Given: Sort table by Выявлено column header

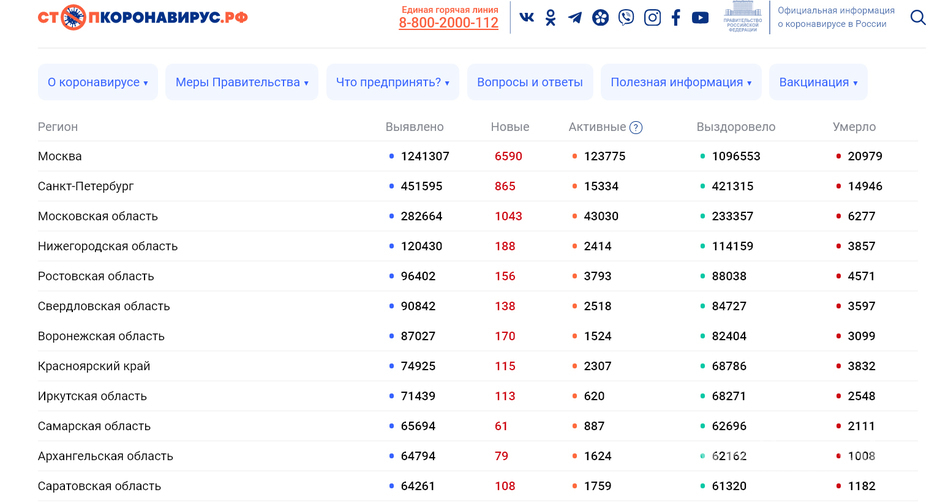Looking at the screenshot, I should (x=414, y=127).
